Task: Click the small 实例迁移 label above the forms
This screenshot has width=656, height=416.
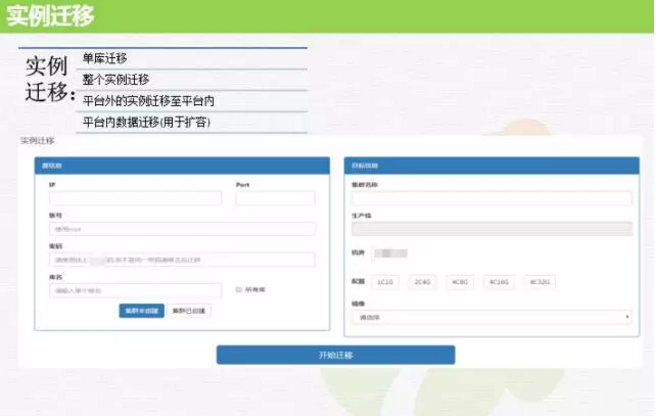Action: click(37, 141)
